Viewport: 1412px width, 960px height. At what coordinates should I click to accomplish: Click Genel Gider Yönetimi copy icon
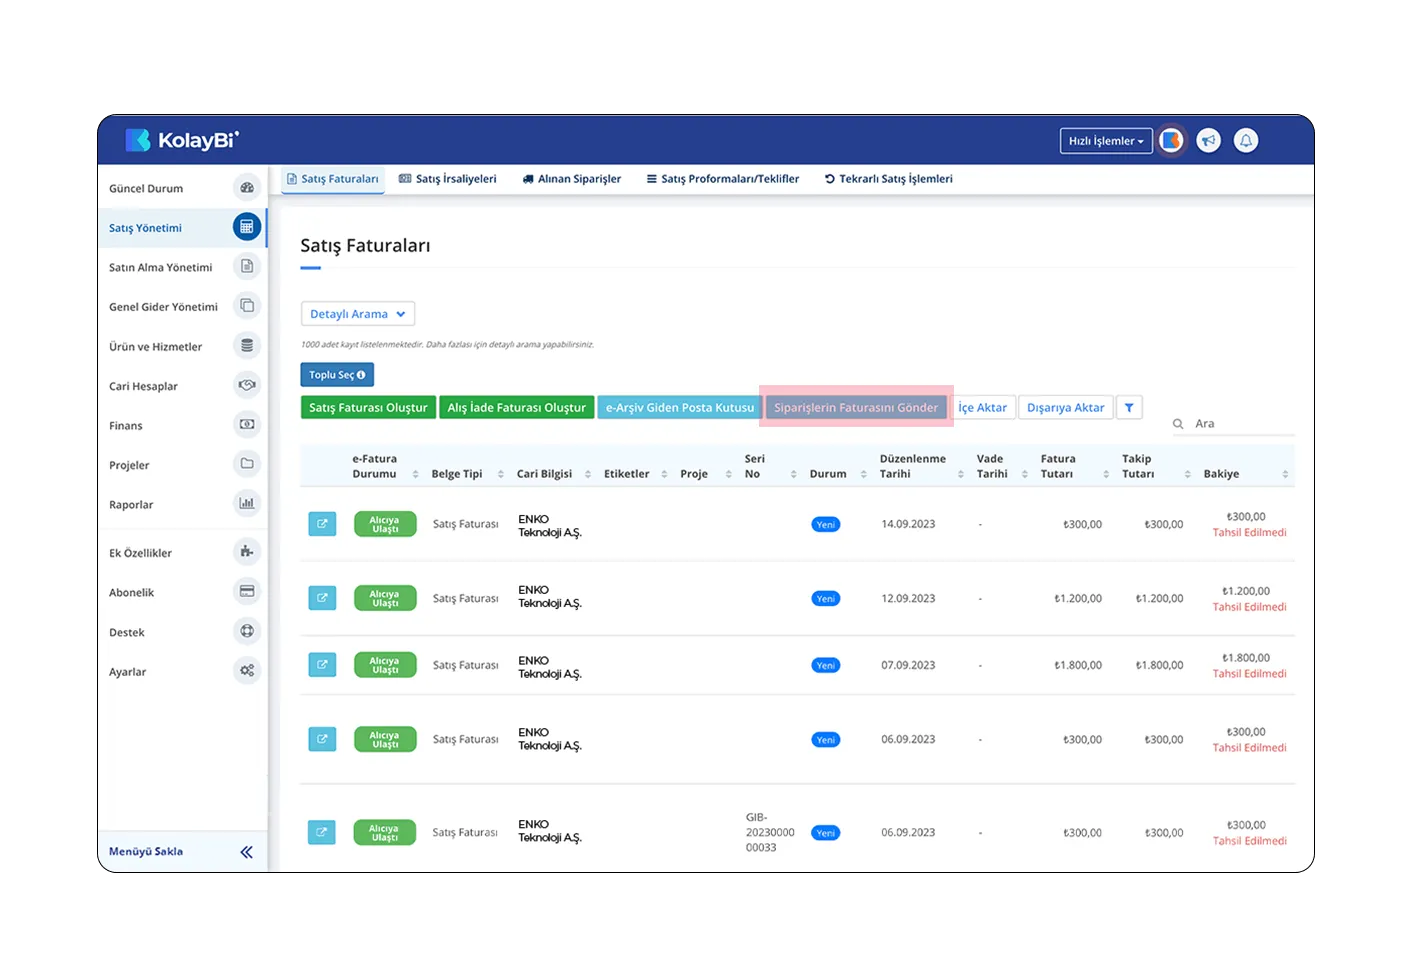tap(247, 306)
